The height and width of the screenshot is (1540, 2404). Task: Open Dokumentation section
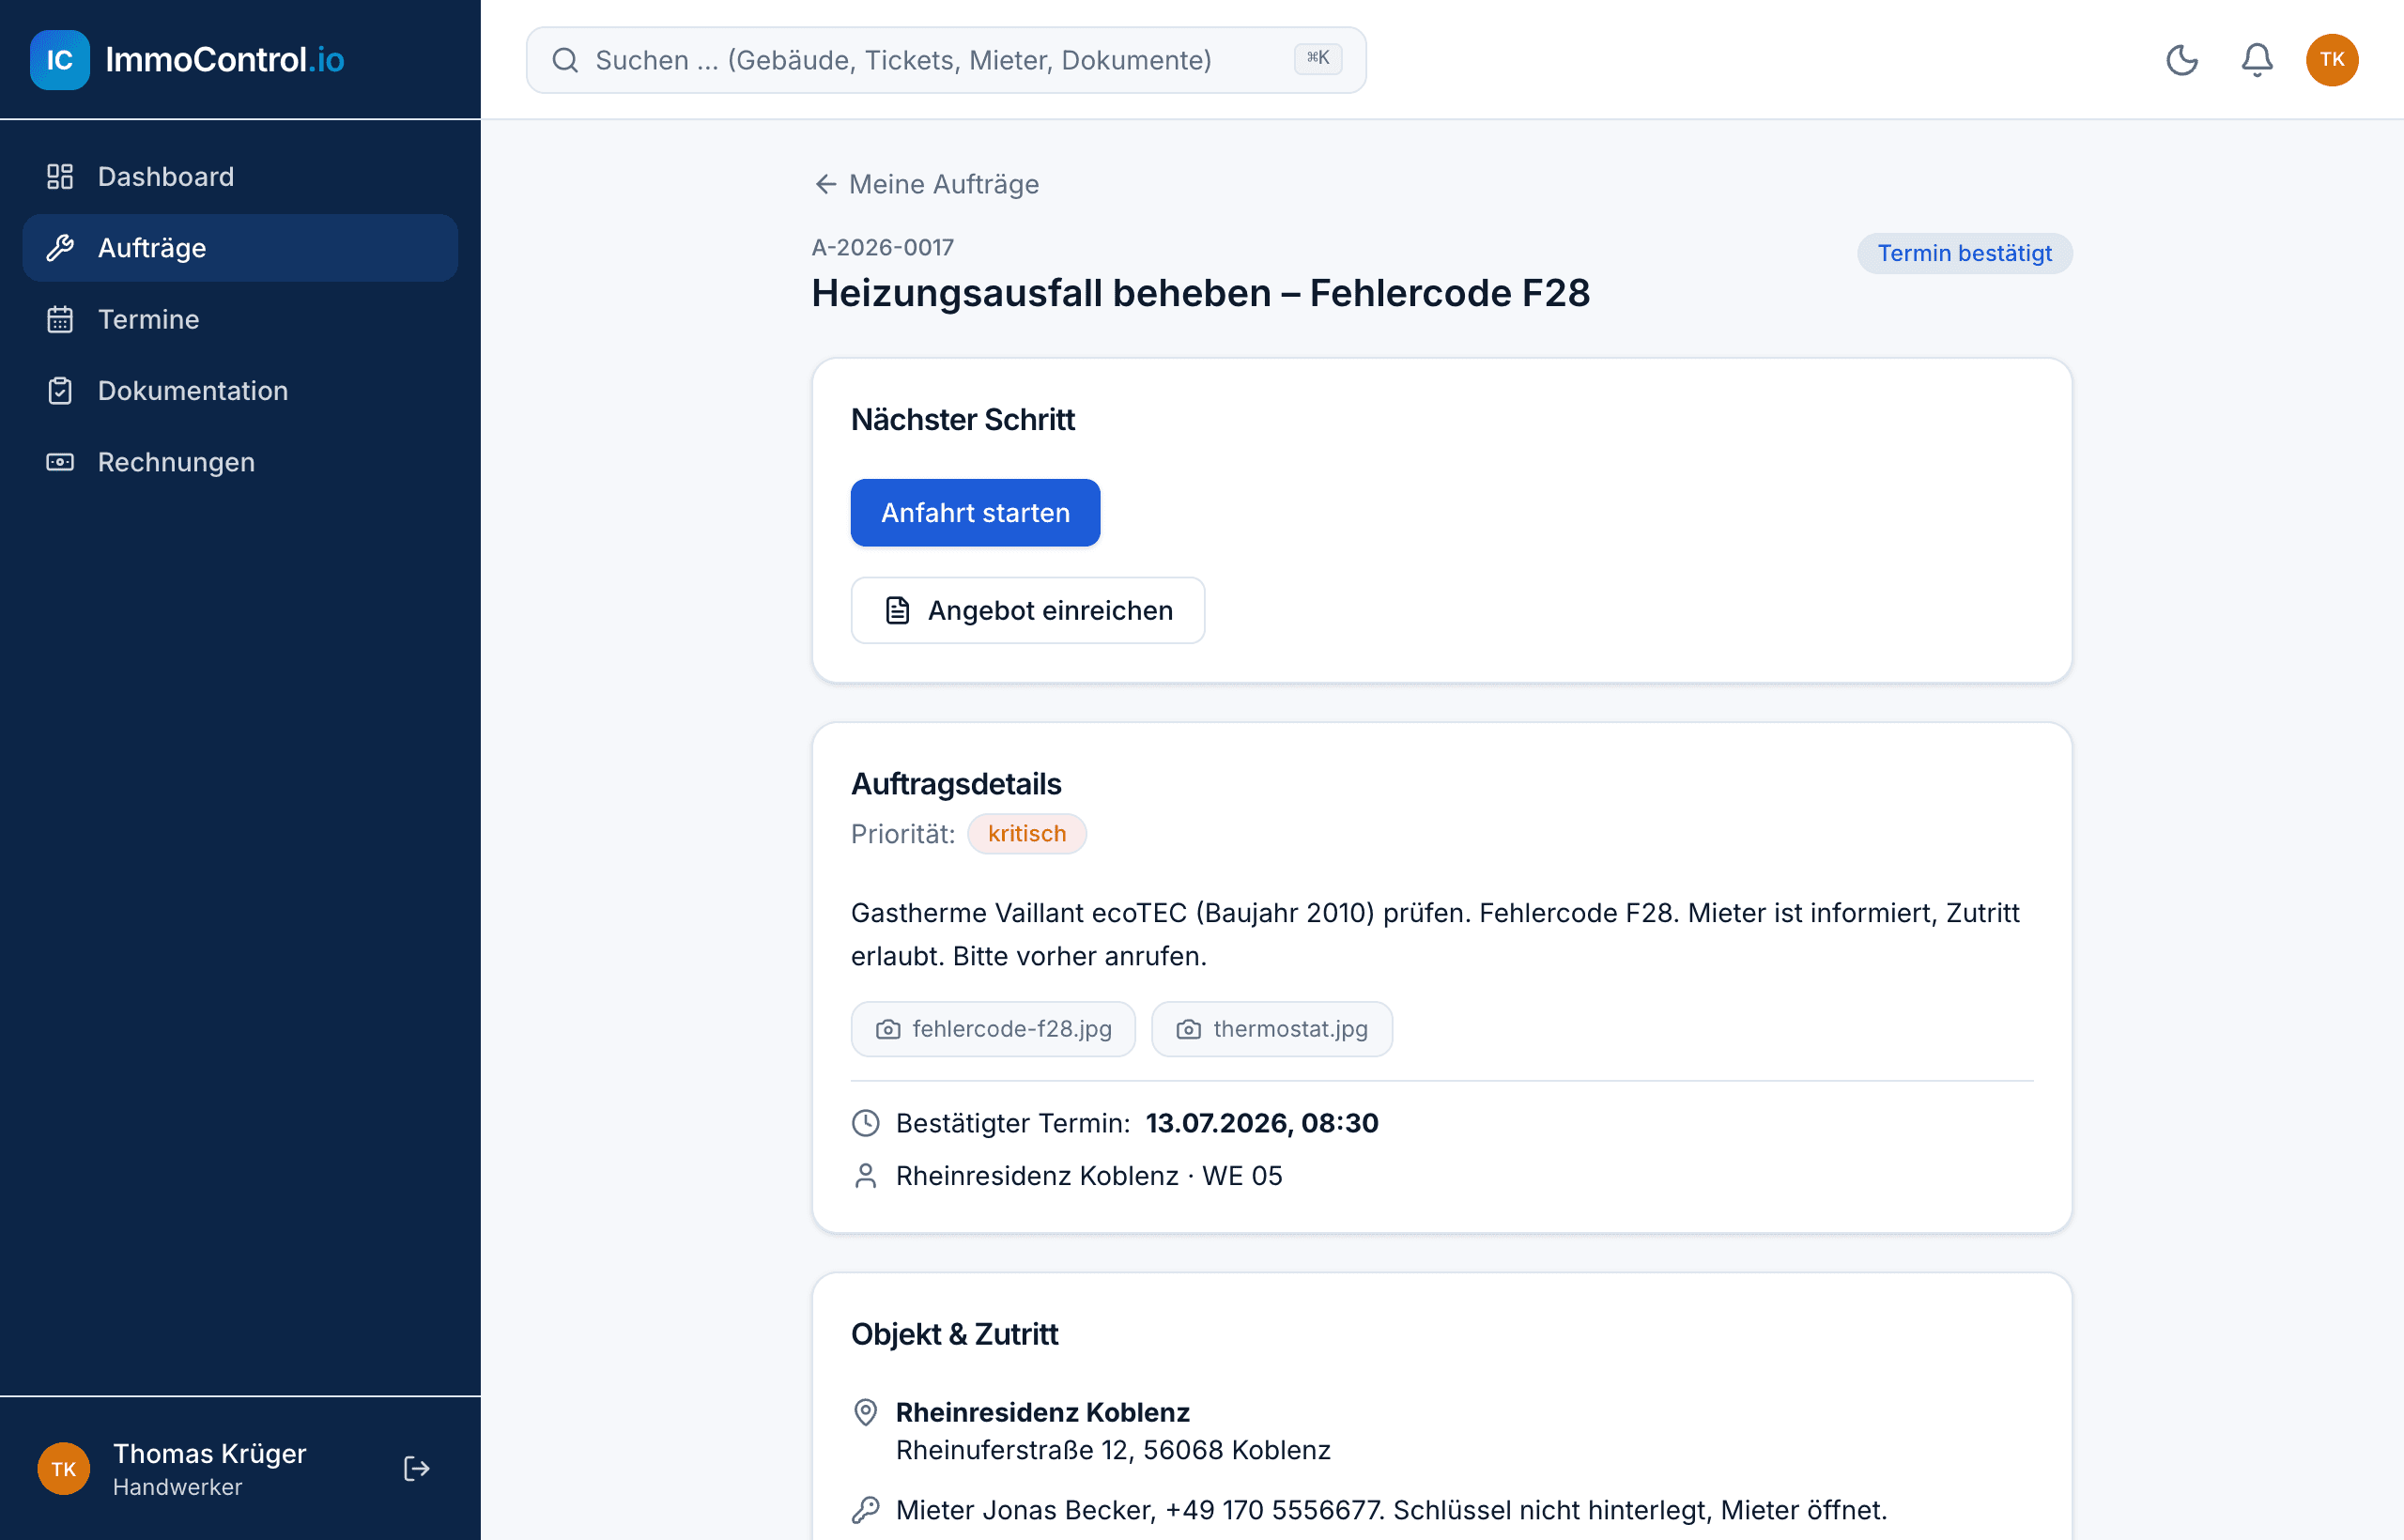point(240,391)
